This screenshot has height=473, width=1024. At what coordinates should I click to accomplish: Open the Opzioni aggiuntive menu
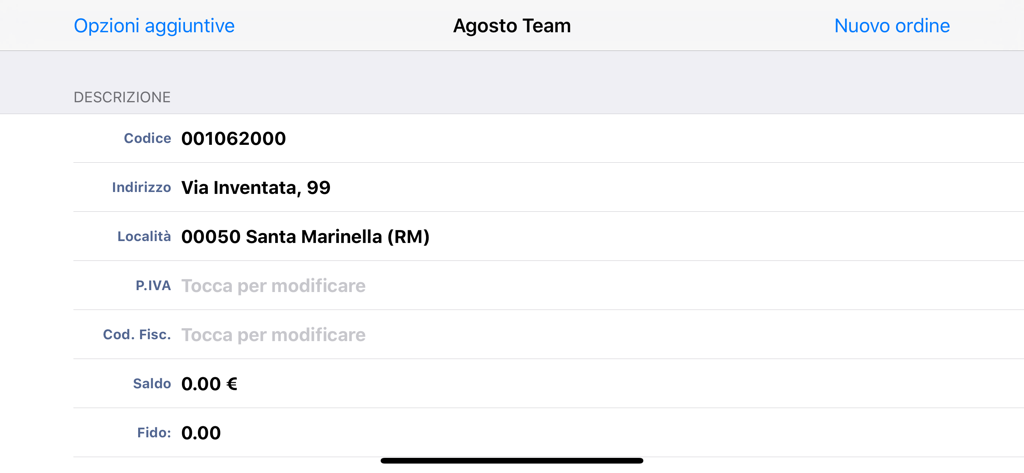pos(154,26)
